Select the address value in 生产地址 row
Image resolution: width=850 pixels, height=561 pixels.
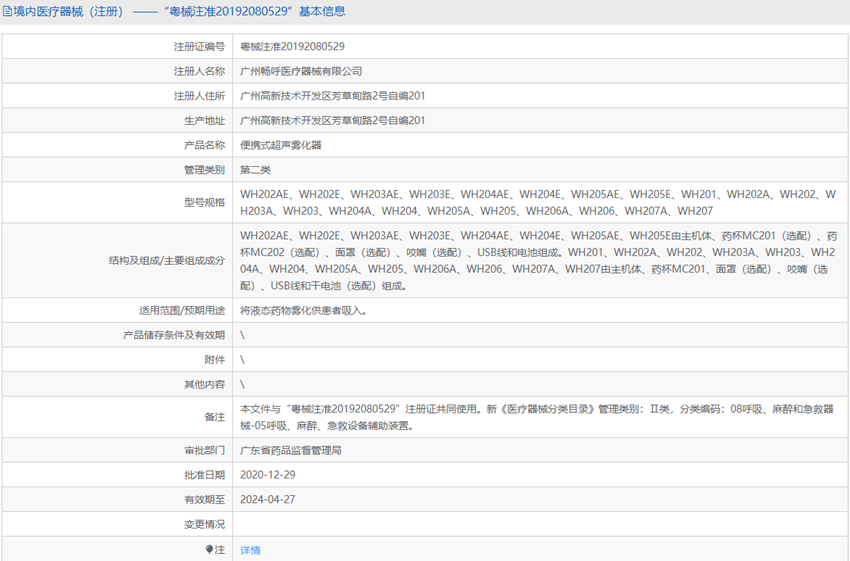(333, 120)
